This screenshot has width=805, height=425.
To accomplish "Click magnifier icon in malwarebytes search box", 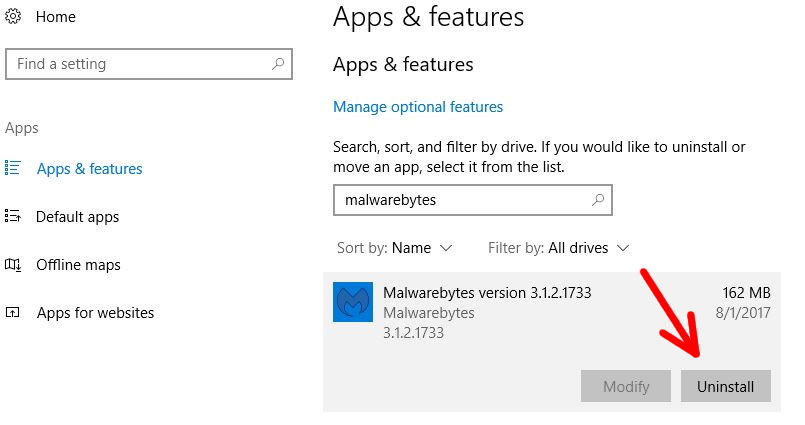I will click(x=598, y=200).
